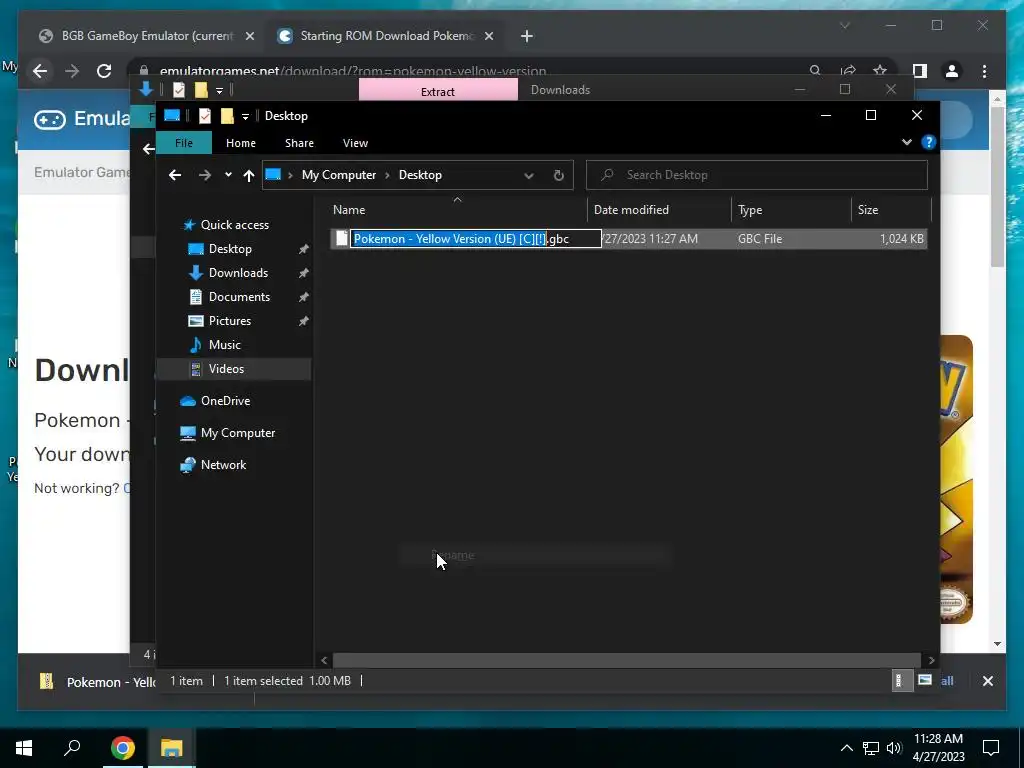This screenshot has width=1024, height=768.
Task: Click My Computer in the address breadcrumb
Action: 339,175
